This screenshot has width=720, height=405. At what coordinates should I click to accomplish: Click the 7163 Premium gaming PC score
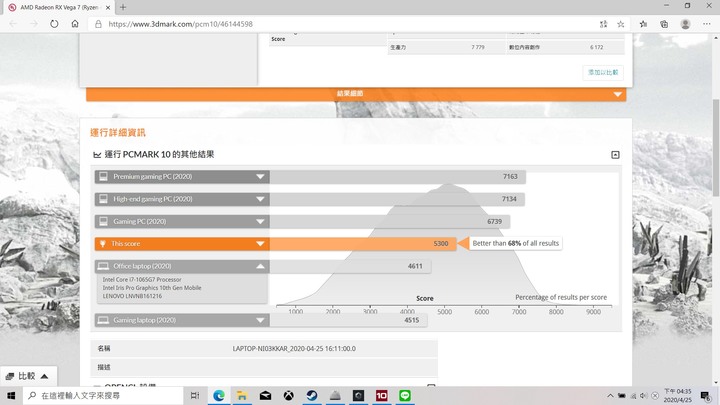(510, 176)
